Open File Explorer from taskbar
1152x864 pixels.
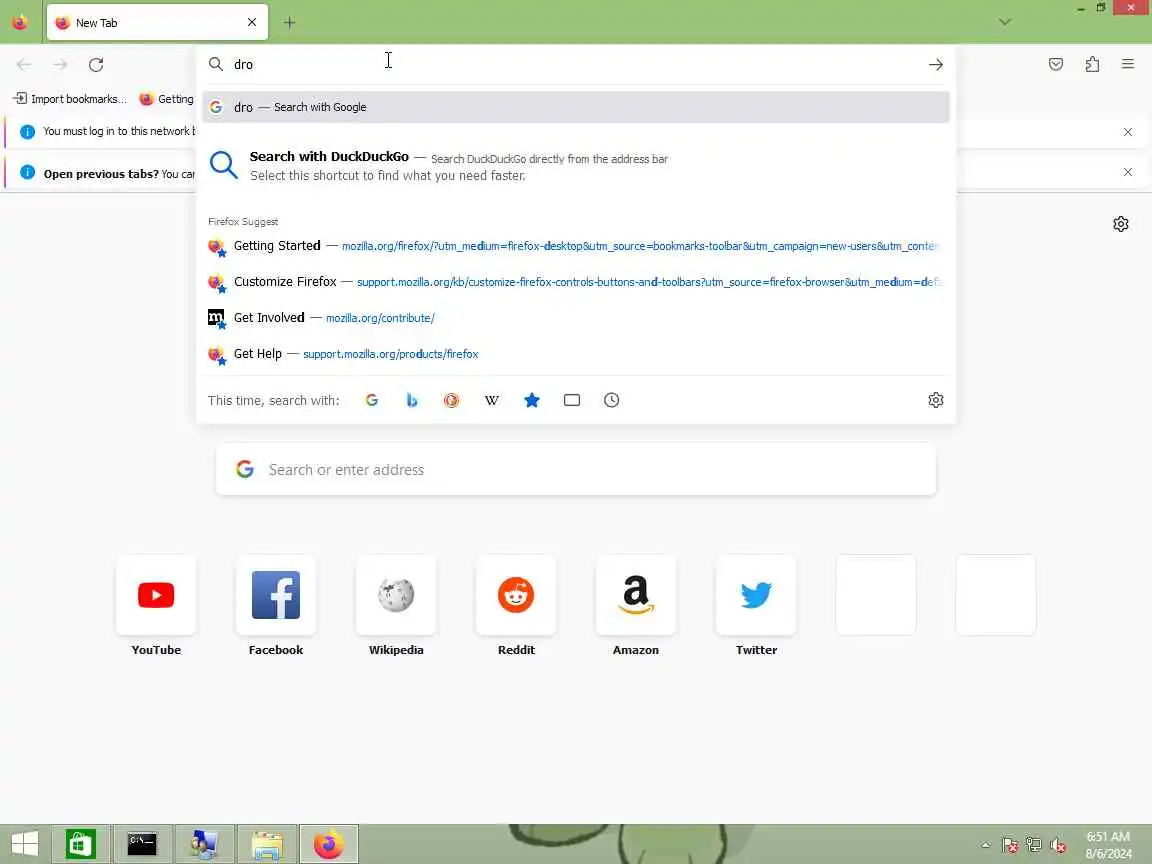pos(267,844)
